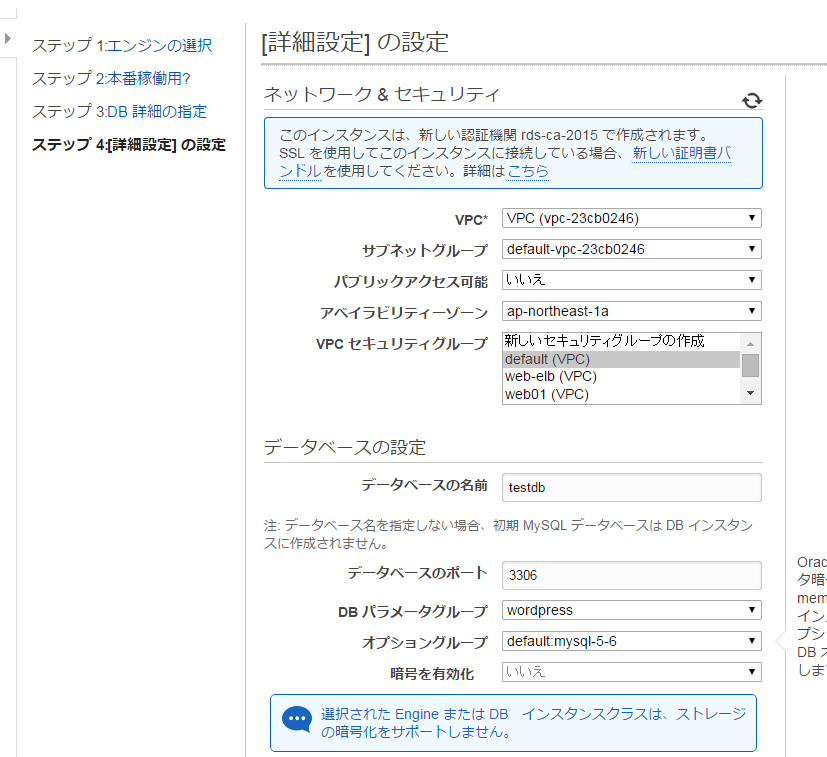Select ステップ 4:[詳細設定] の設定
The image size is (827, 757).
coord(128,144)
